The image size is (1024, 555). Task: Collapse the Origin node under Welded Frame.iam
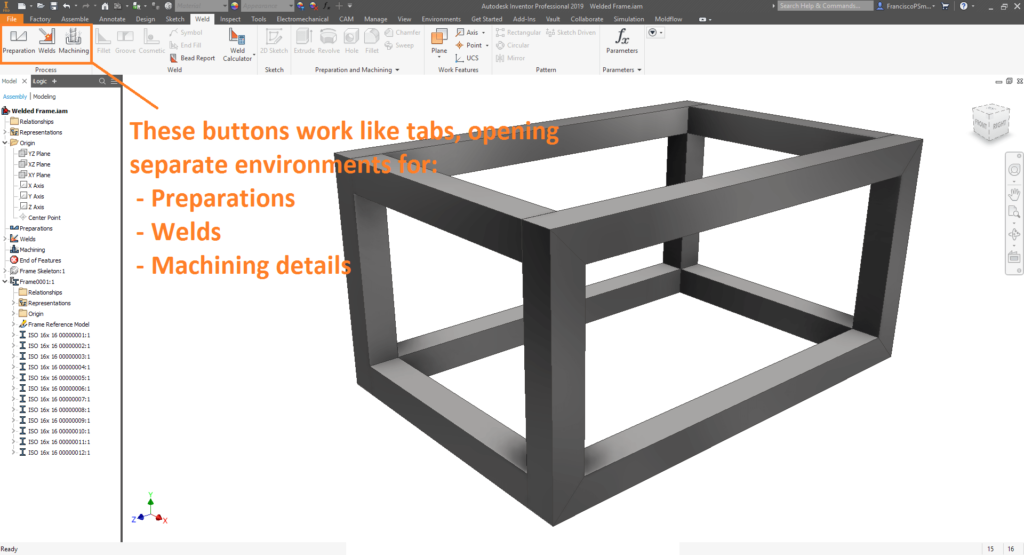pos(5,142)
